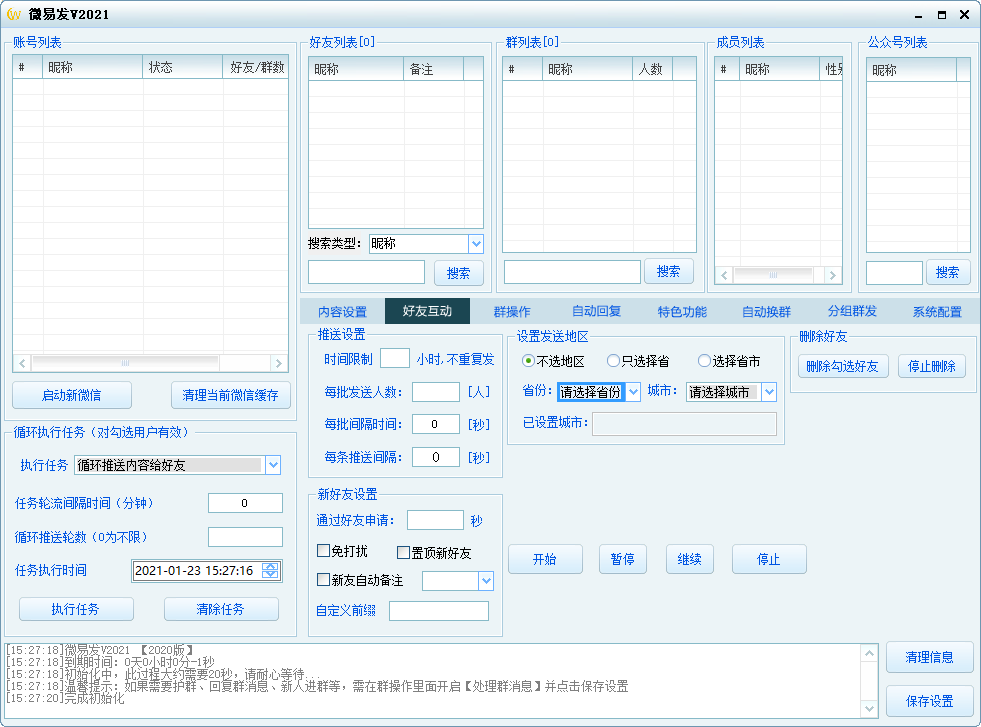The image size is (981, 727).
Task: Click the 开始 button
Action: point(545,559)
